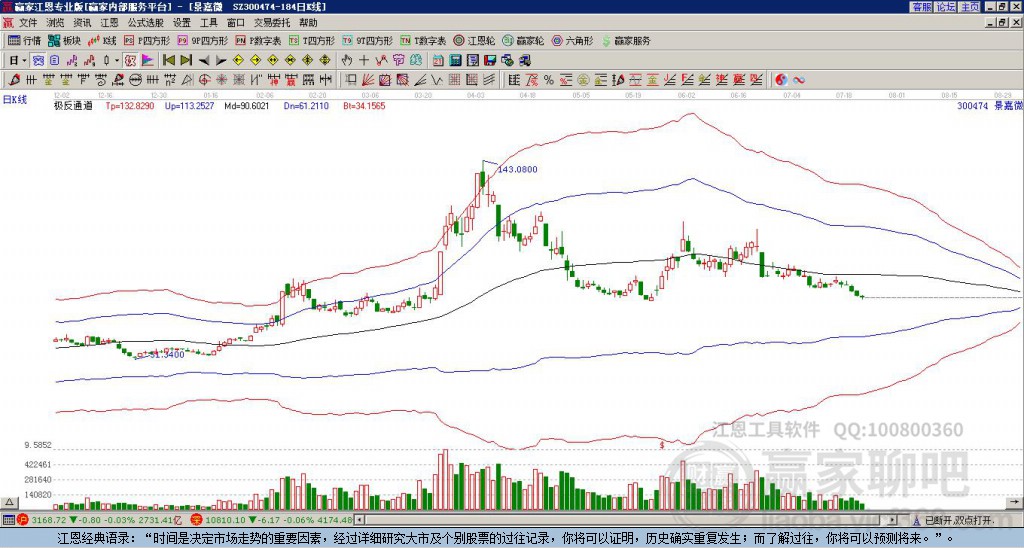Image resolution: width=1024 pixels, height=548 pixels.
Task: Click the Up=113.2527 value
Action: [x=189, y=105]
